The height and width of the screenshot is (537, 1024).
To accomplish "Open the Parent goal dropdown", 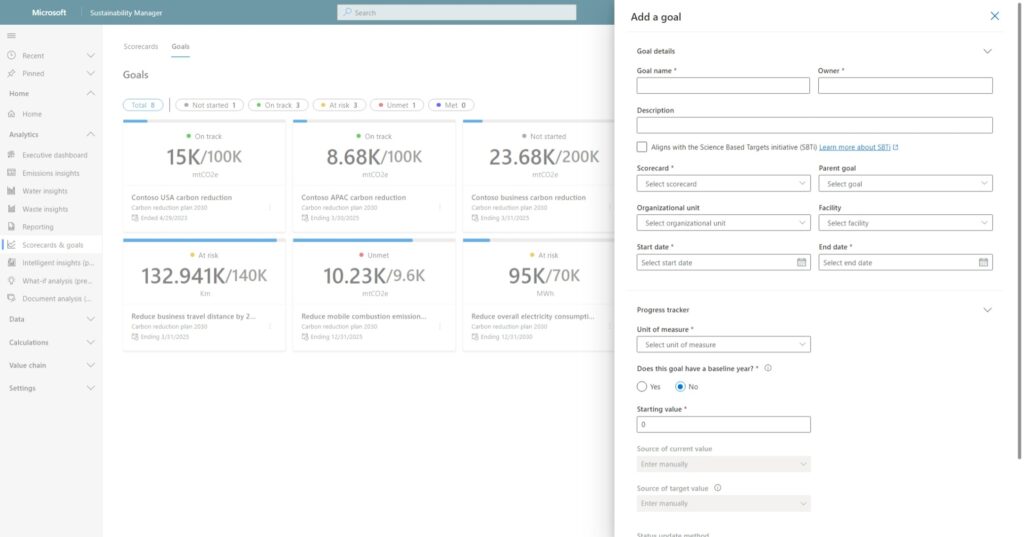I will pyautogui.click(x=905, y=184).
